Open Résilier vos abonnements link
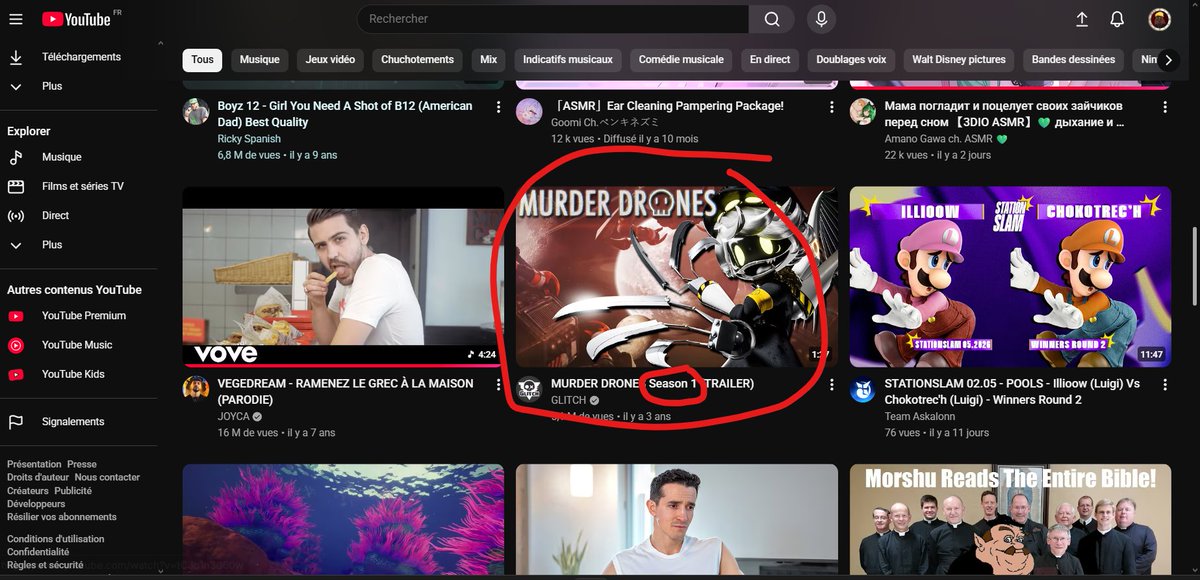The width and height of the screenshot is (1200, 580). (62, 517)
